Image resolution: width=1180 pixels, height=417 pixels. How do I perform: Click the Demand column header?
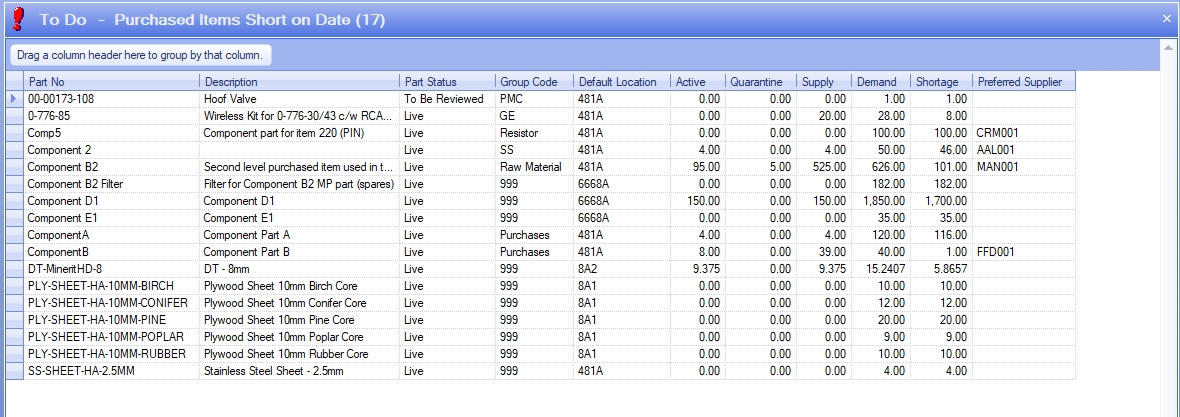[x=879, y=82]
